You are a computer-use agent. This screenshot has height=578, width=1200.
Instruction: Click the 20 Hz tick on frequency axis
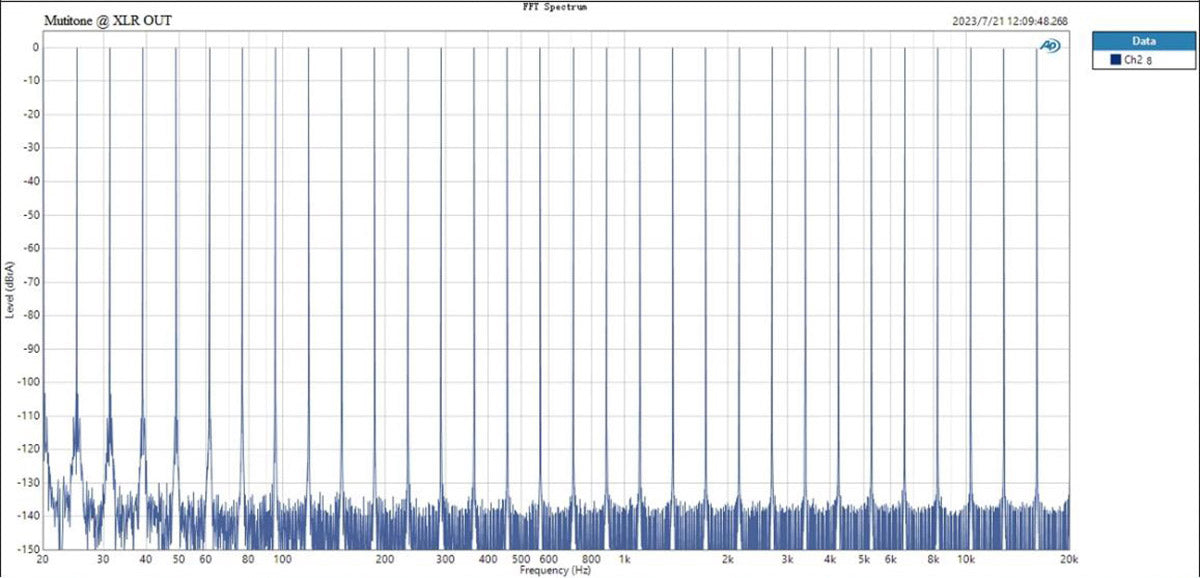tap(43, 559)
